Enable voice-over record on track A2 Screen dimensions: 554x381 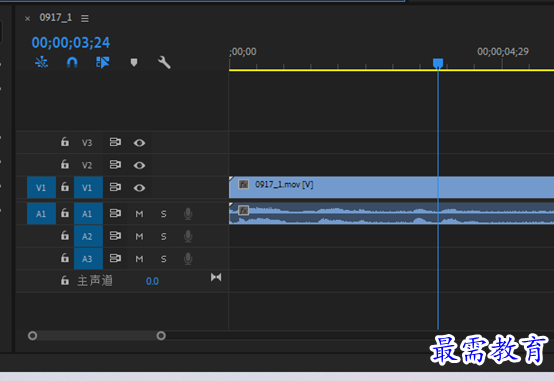(188, 236)
